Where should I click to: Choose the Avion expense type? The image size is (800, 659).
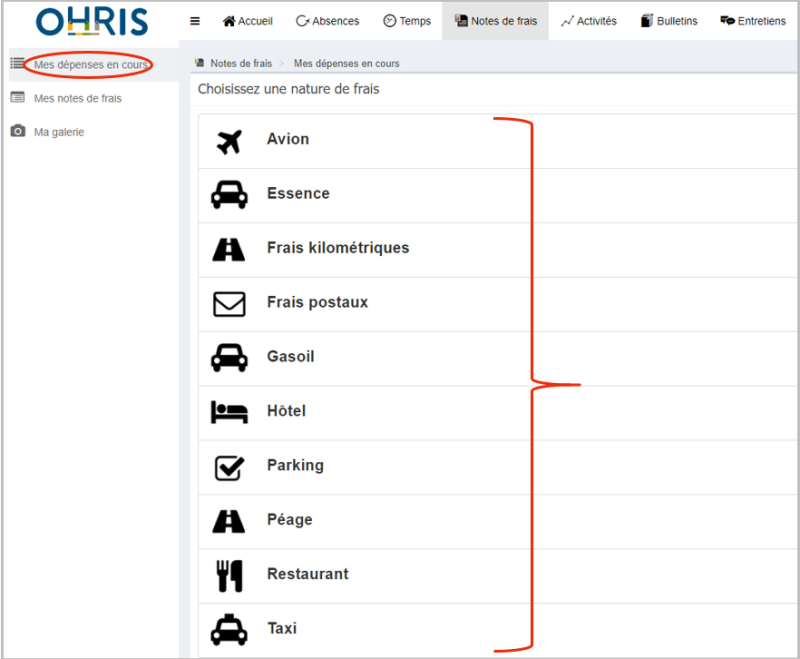[497, 141]
